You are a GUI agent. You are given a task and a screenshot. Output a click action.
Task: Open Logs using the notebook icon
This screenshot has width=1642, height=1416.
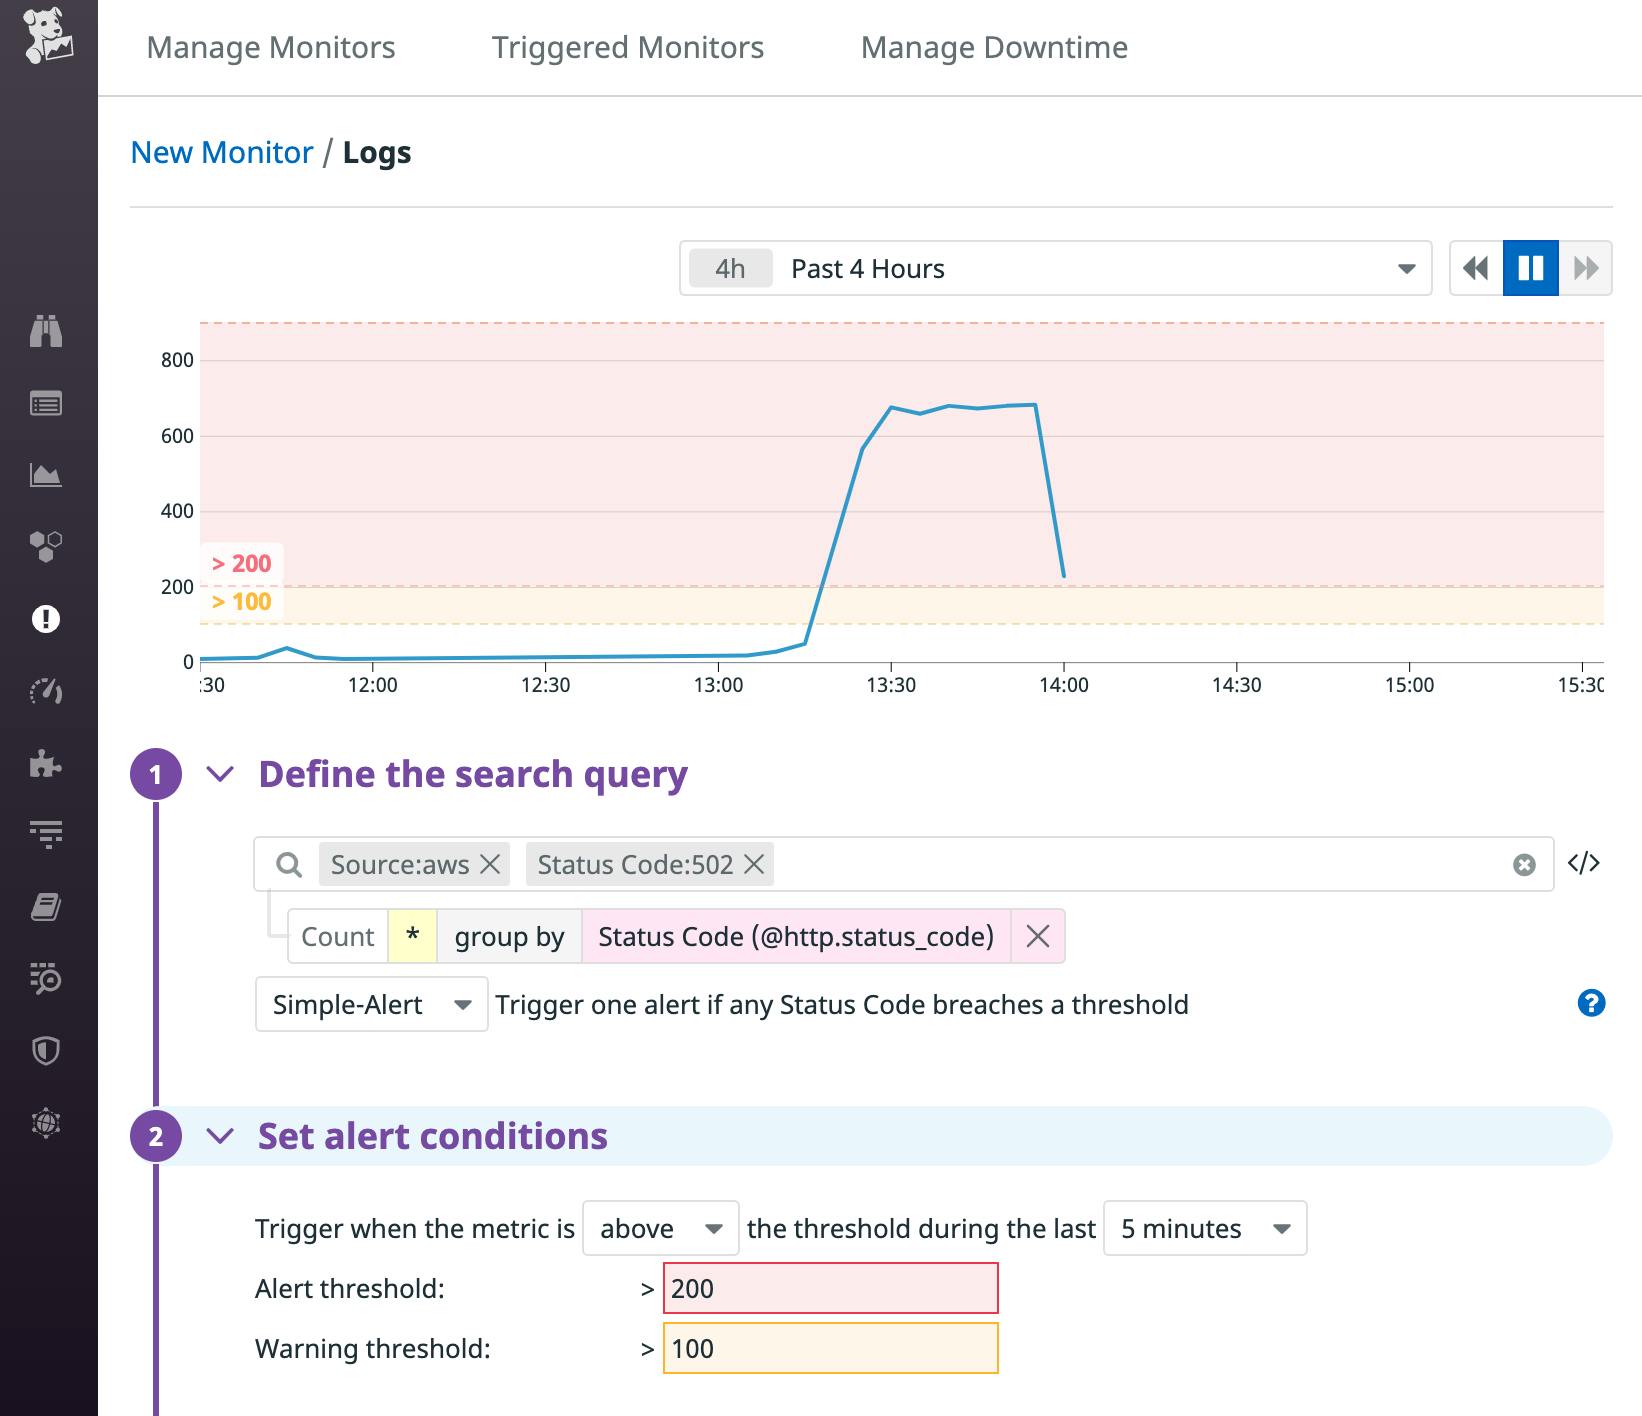point(47,907)
